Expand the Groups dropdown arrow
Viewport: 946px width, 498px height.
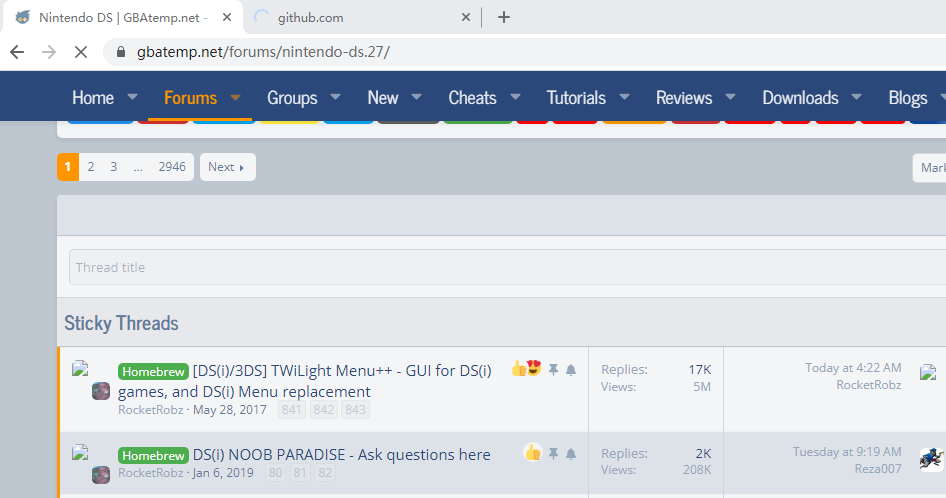coord(335,97)
